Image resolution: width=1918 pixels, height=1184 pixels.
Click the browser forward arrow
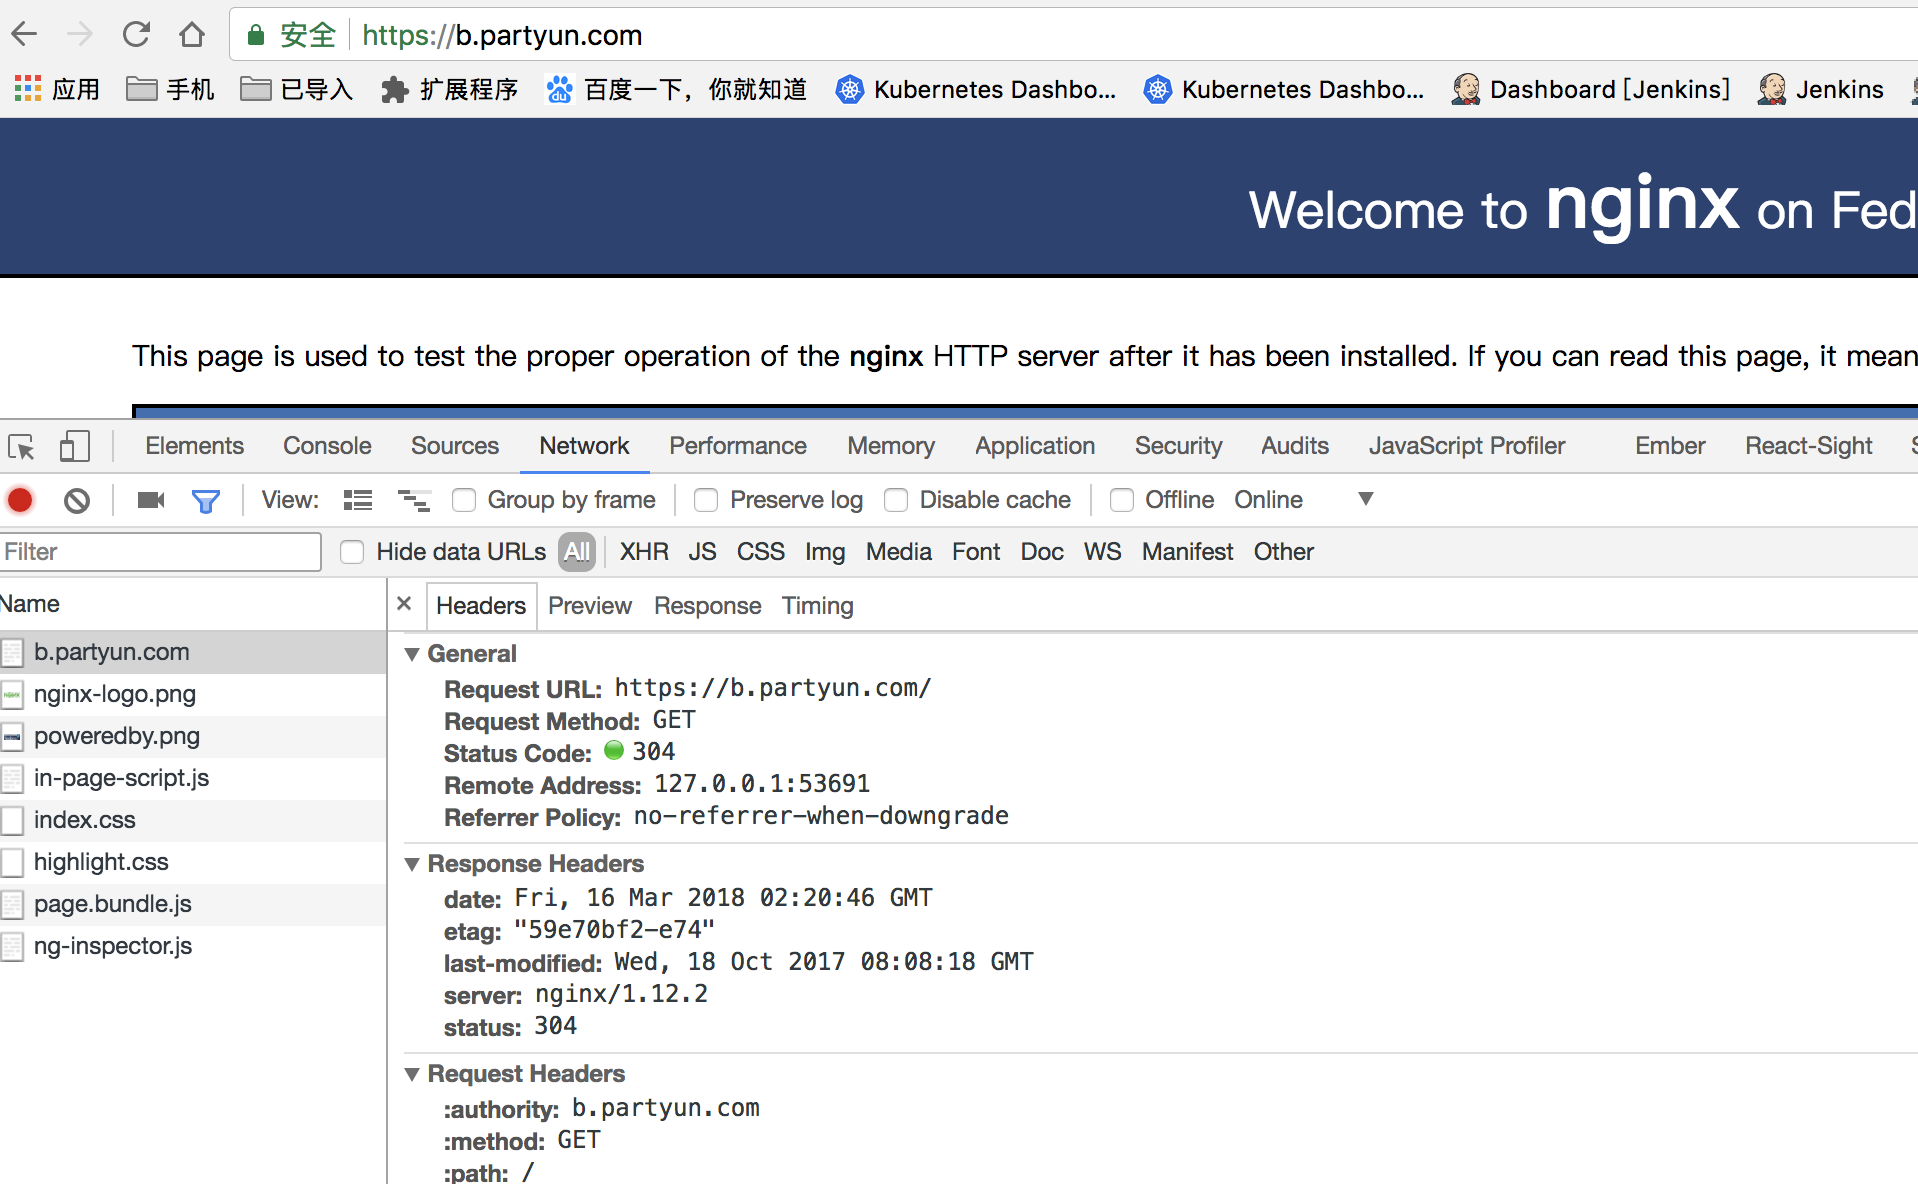click(x=80, y=35)
